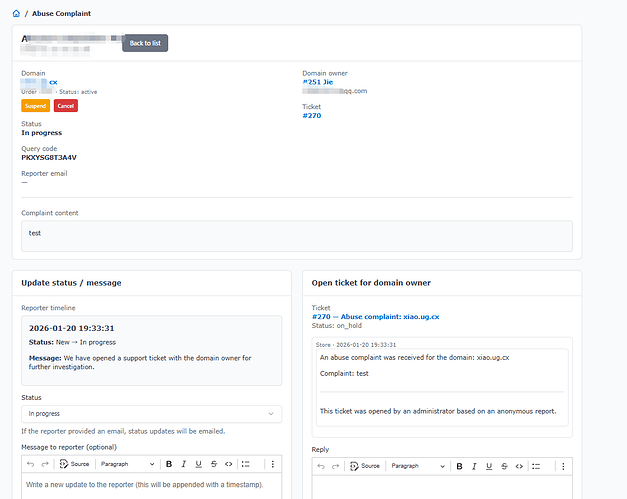Click into the message to reporter text area
This screenshot has width=627, height=499.
[152, 486]
